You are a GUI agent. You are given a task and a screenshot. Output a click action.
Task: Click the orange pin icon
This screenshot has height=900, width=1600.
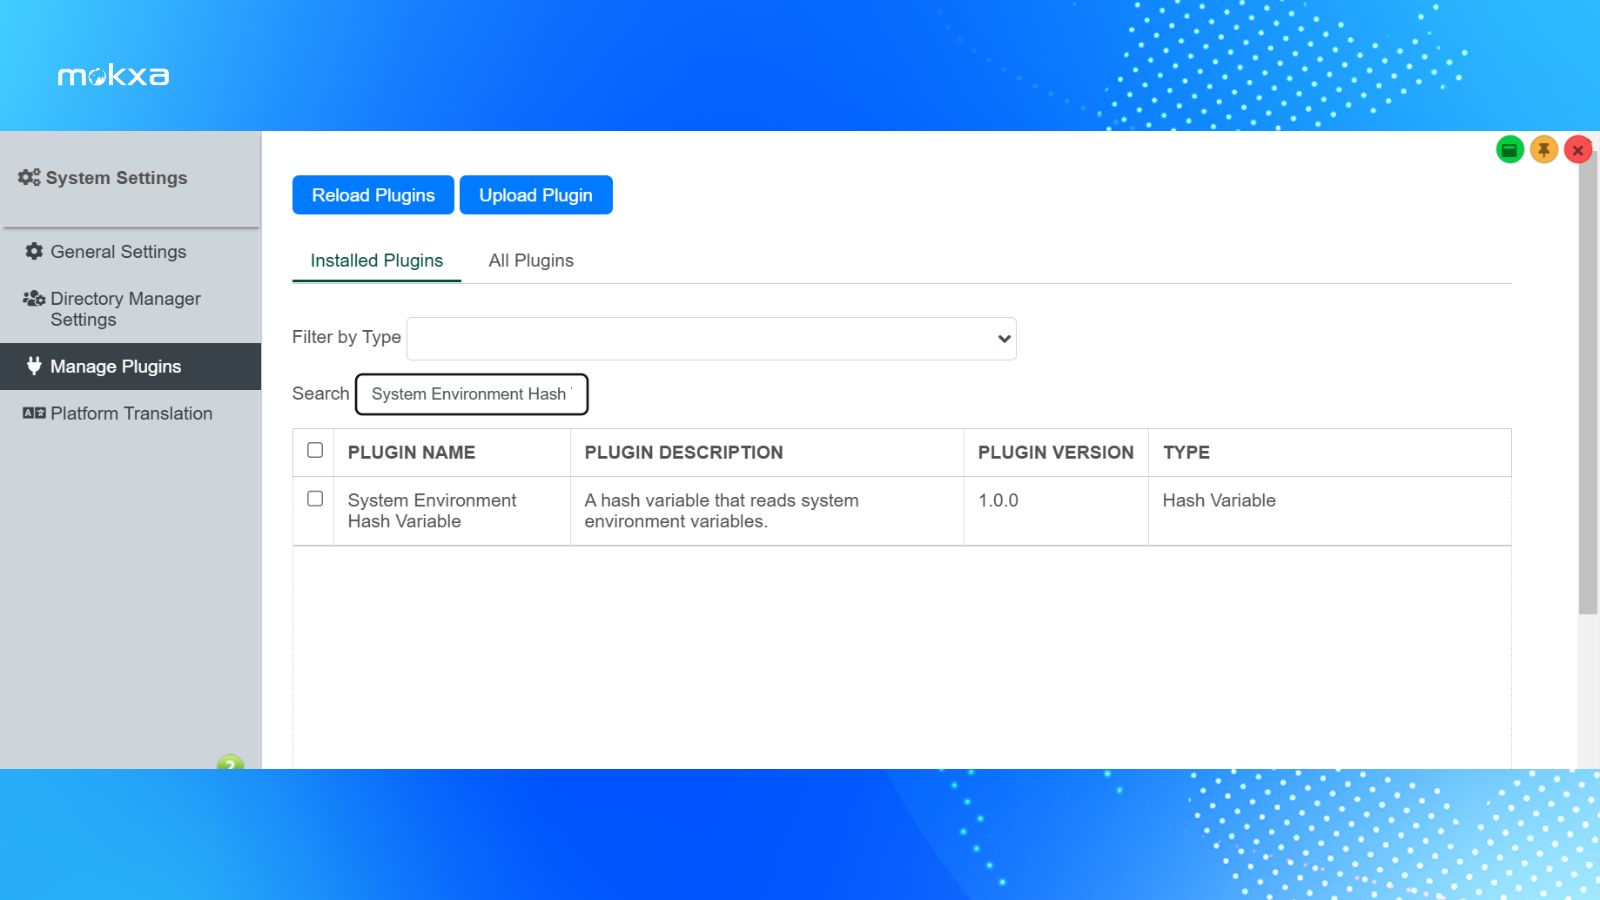pos(1544,150)
